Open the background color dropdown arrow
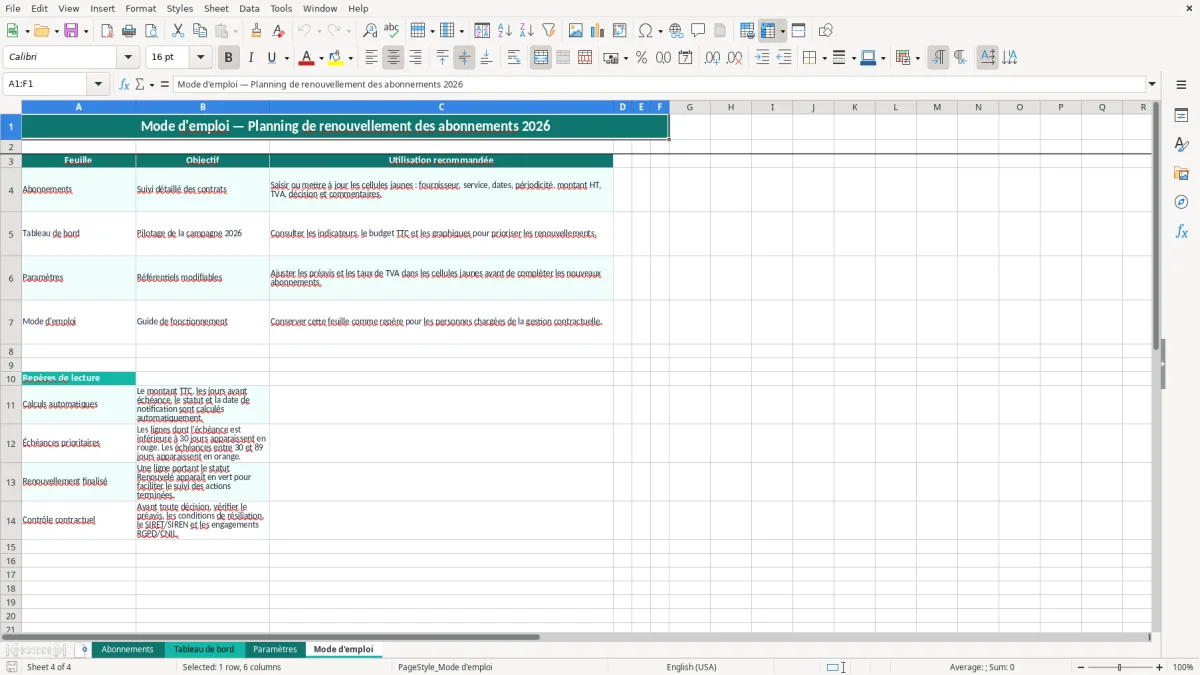Screen dimensions: 1200x675 [x=350, y=58]
